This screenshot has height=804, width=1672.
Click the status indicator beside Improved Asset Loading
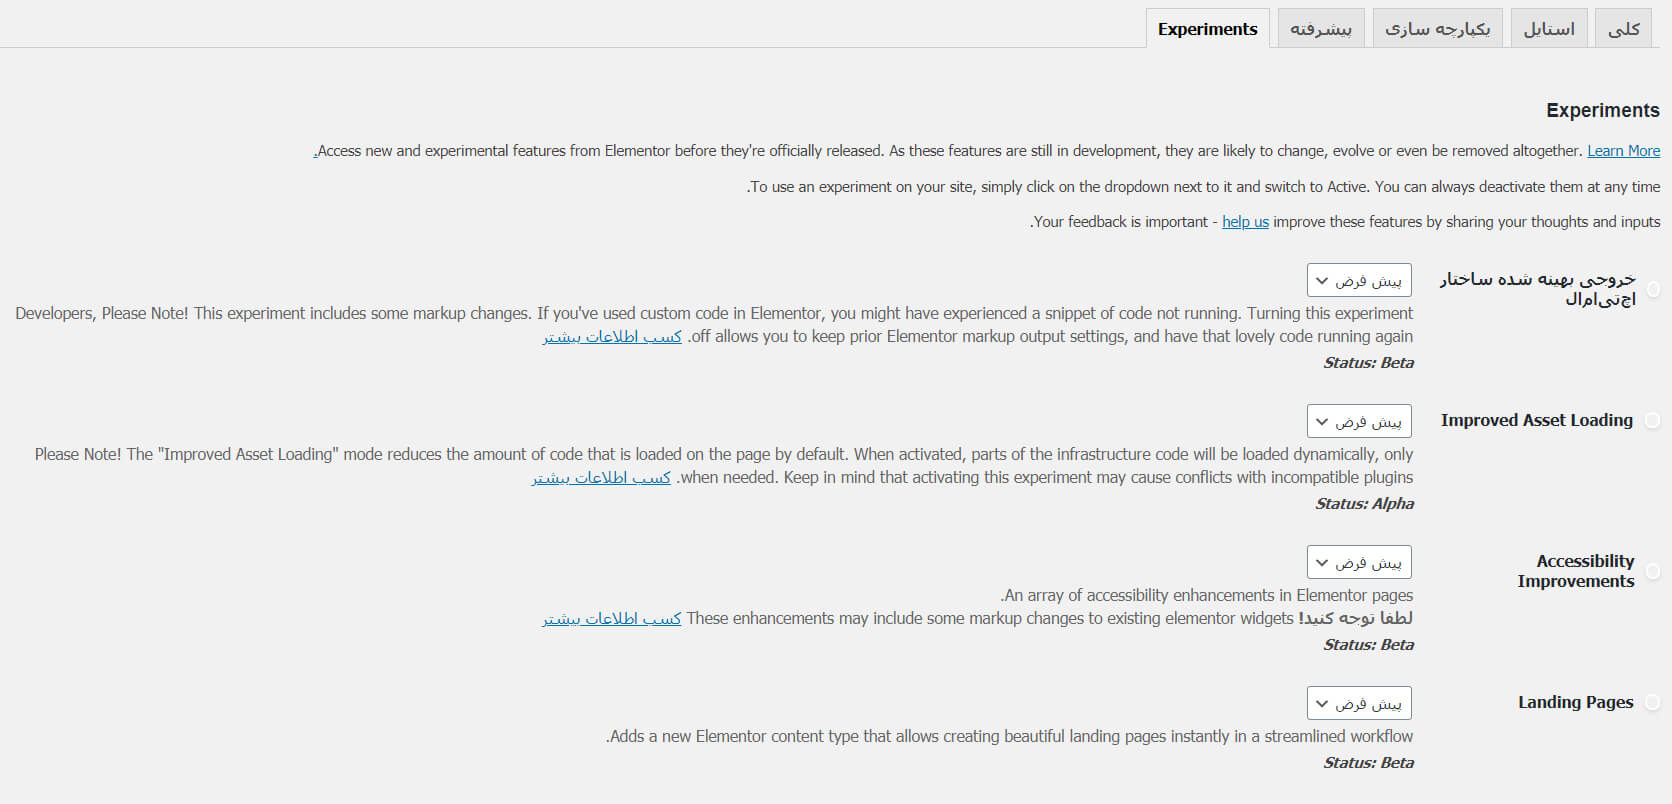1653,421
